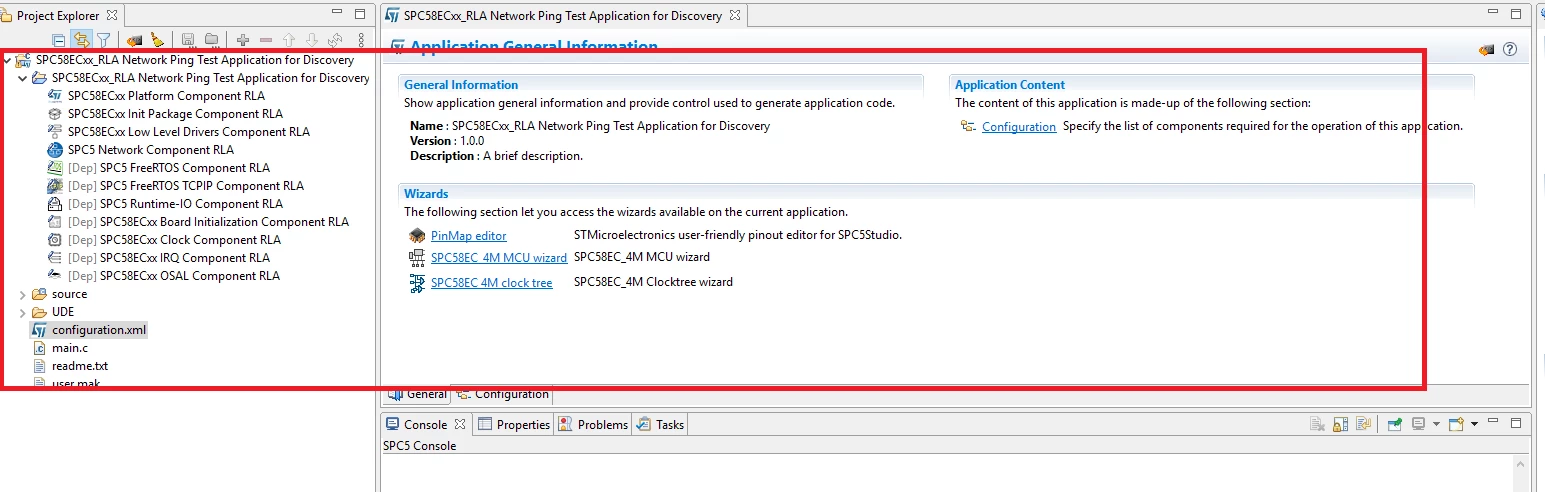Open help question mark icon
1545x492 pixels.
pyautogui.click(x=1510, y=50)
